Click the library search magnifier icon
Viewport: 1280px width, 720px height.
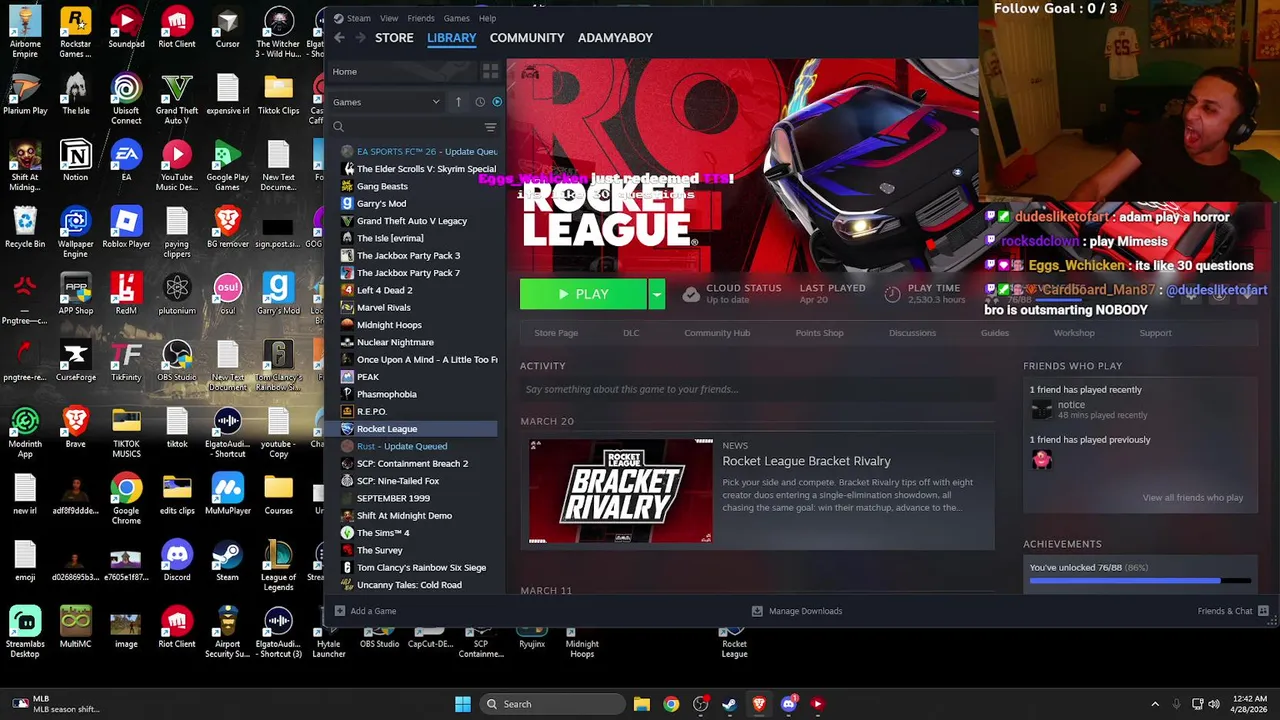pos(338,127)
